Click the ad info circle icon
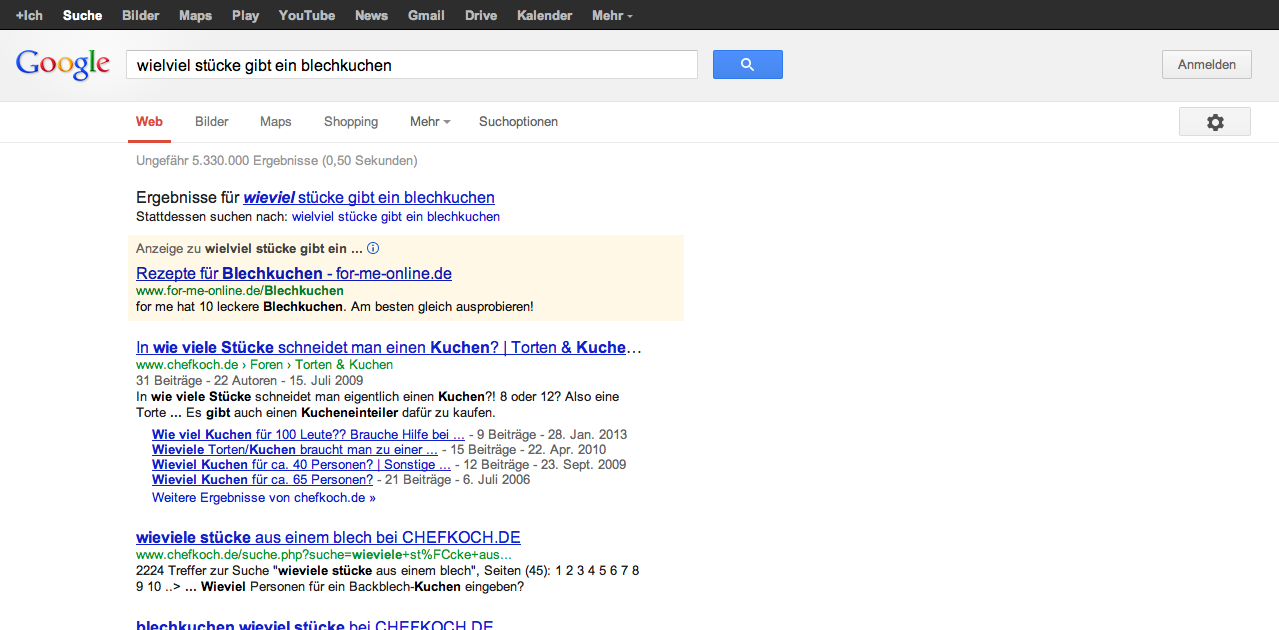1279x630 pixels. [373, 248]
